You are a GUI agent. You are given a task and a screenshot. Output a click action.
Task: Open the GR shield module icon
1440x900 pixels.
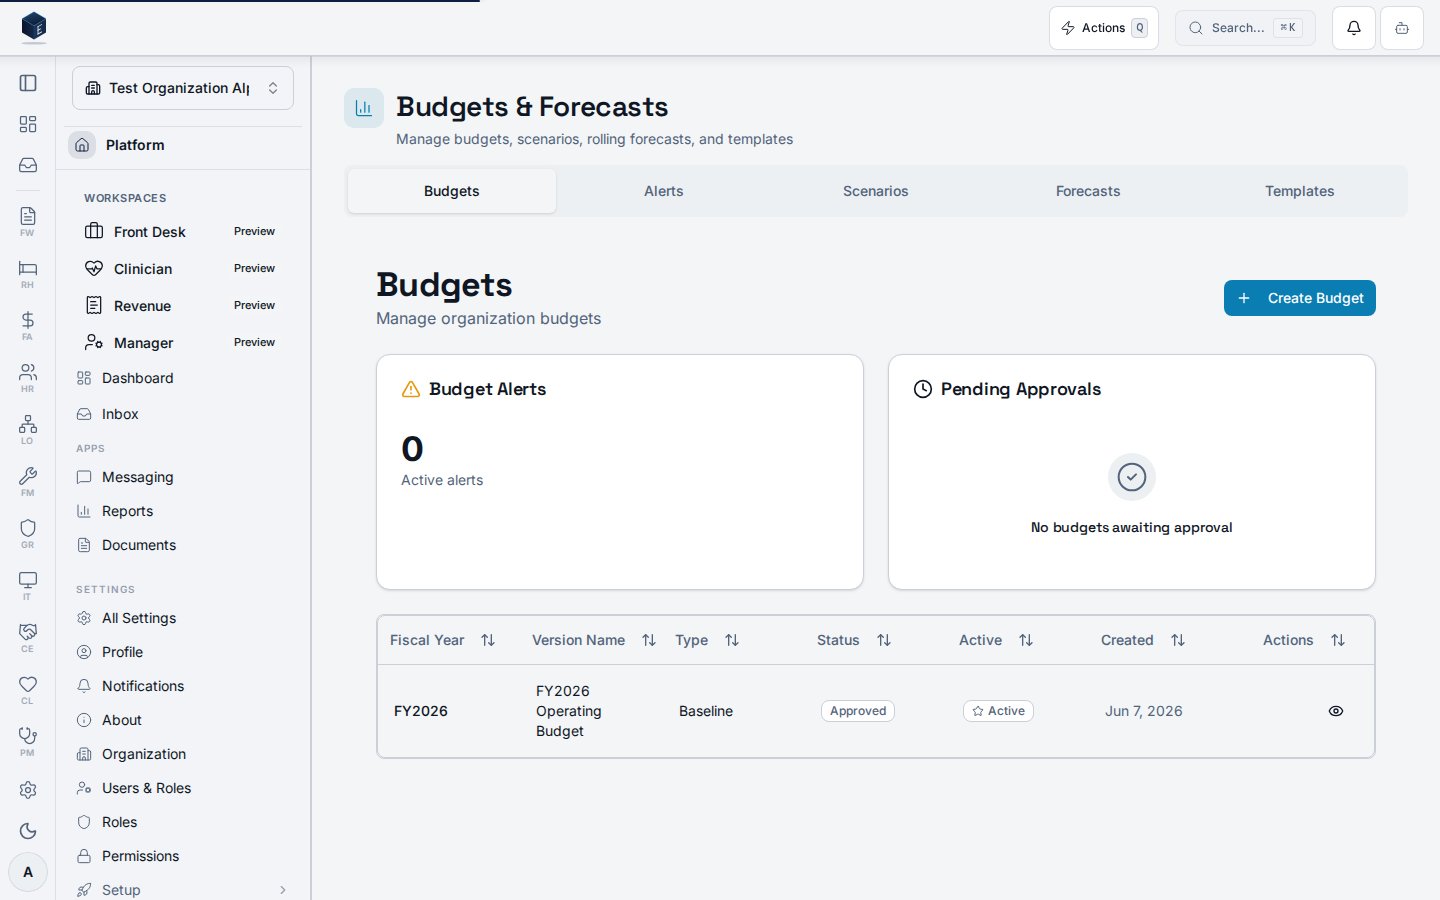pyautogui.click(x=28, y=533)
